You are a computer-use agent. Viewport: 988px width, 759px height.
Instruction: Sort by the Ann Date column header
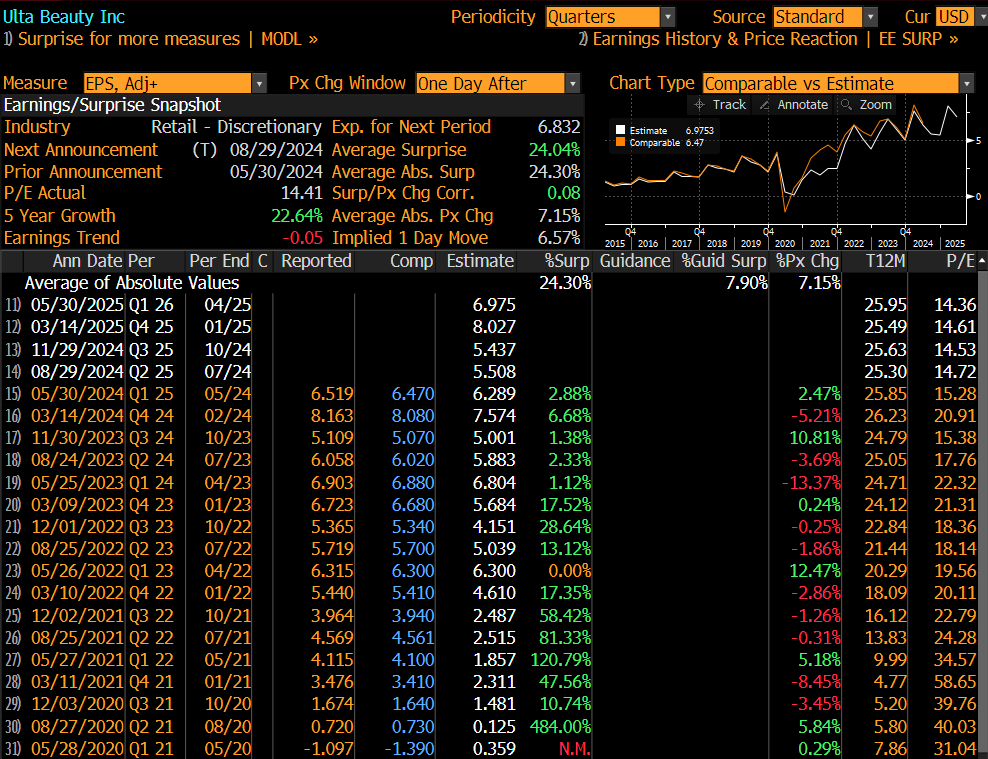[x=89, y=261]
